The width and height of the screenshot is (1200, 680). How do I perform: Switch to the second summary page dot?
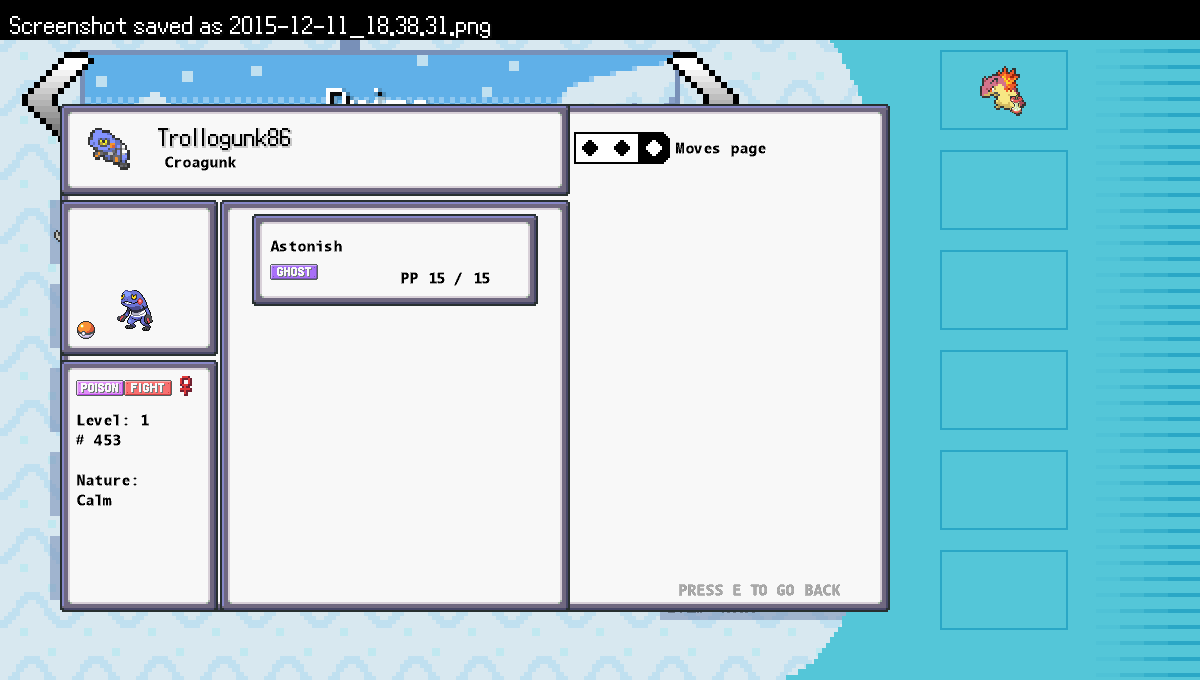tap(622, 148)
